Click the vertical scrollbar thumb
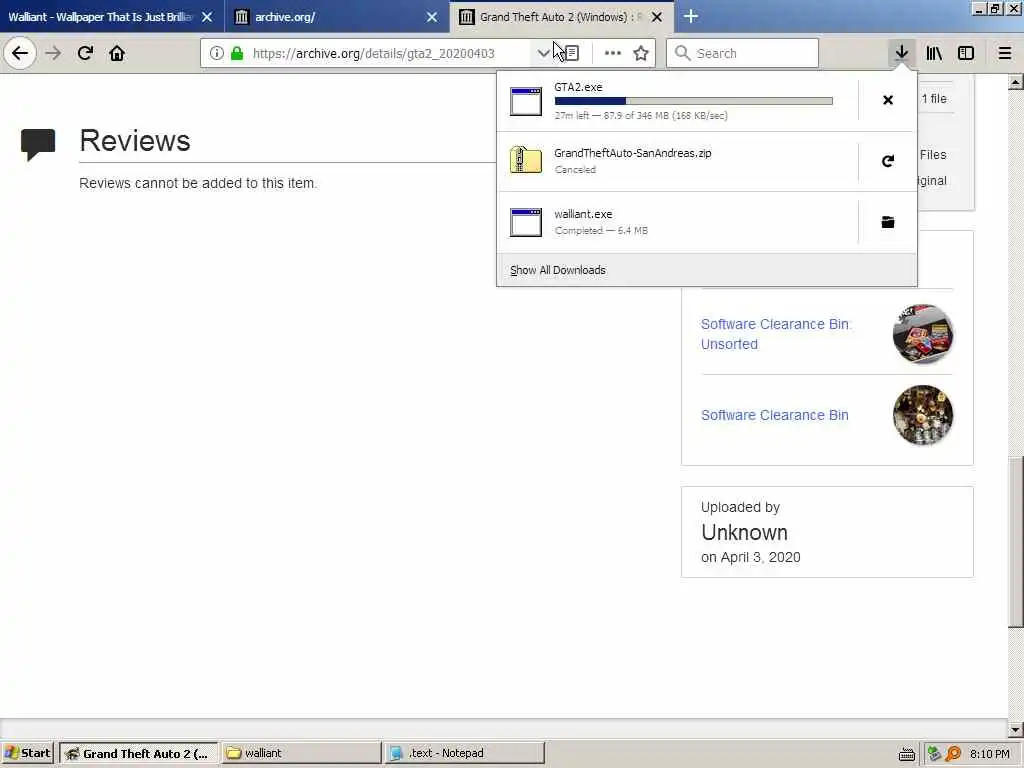 [1016, 542]
